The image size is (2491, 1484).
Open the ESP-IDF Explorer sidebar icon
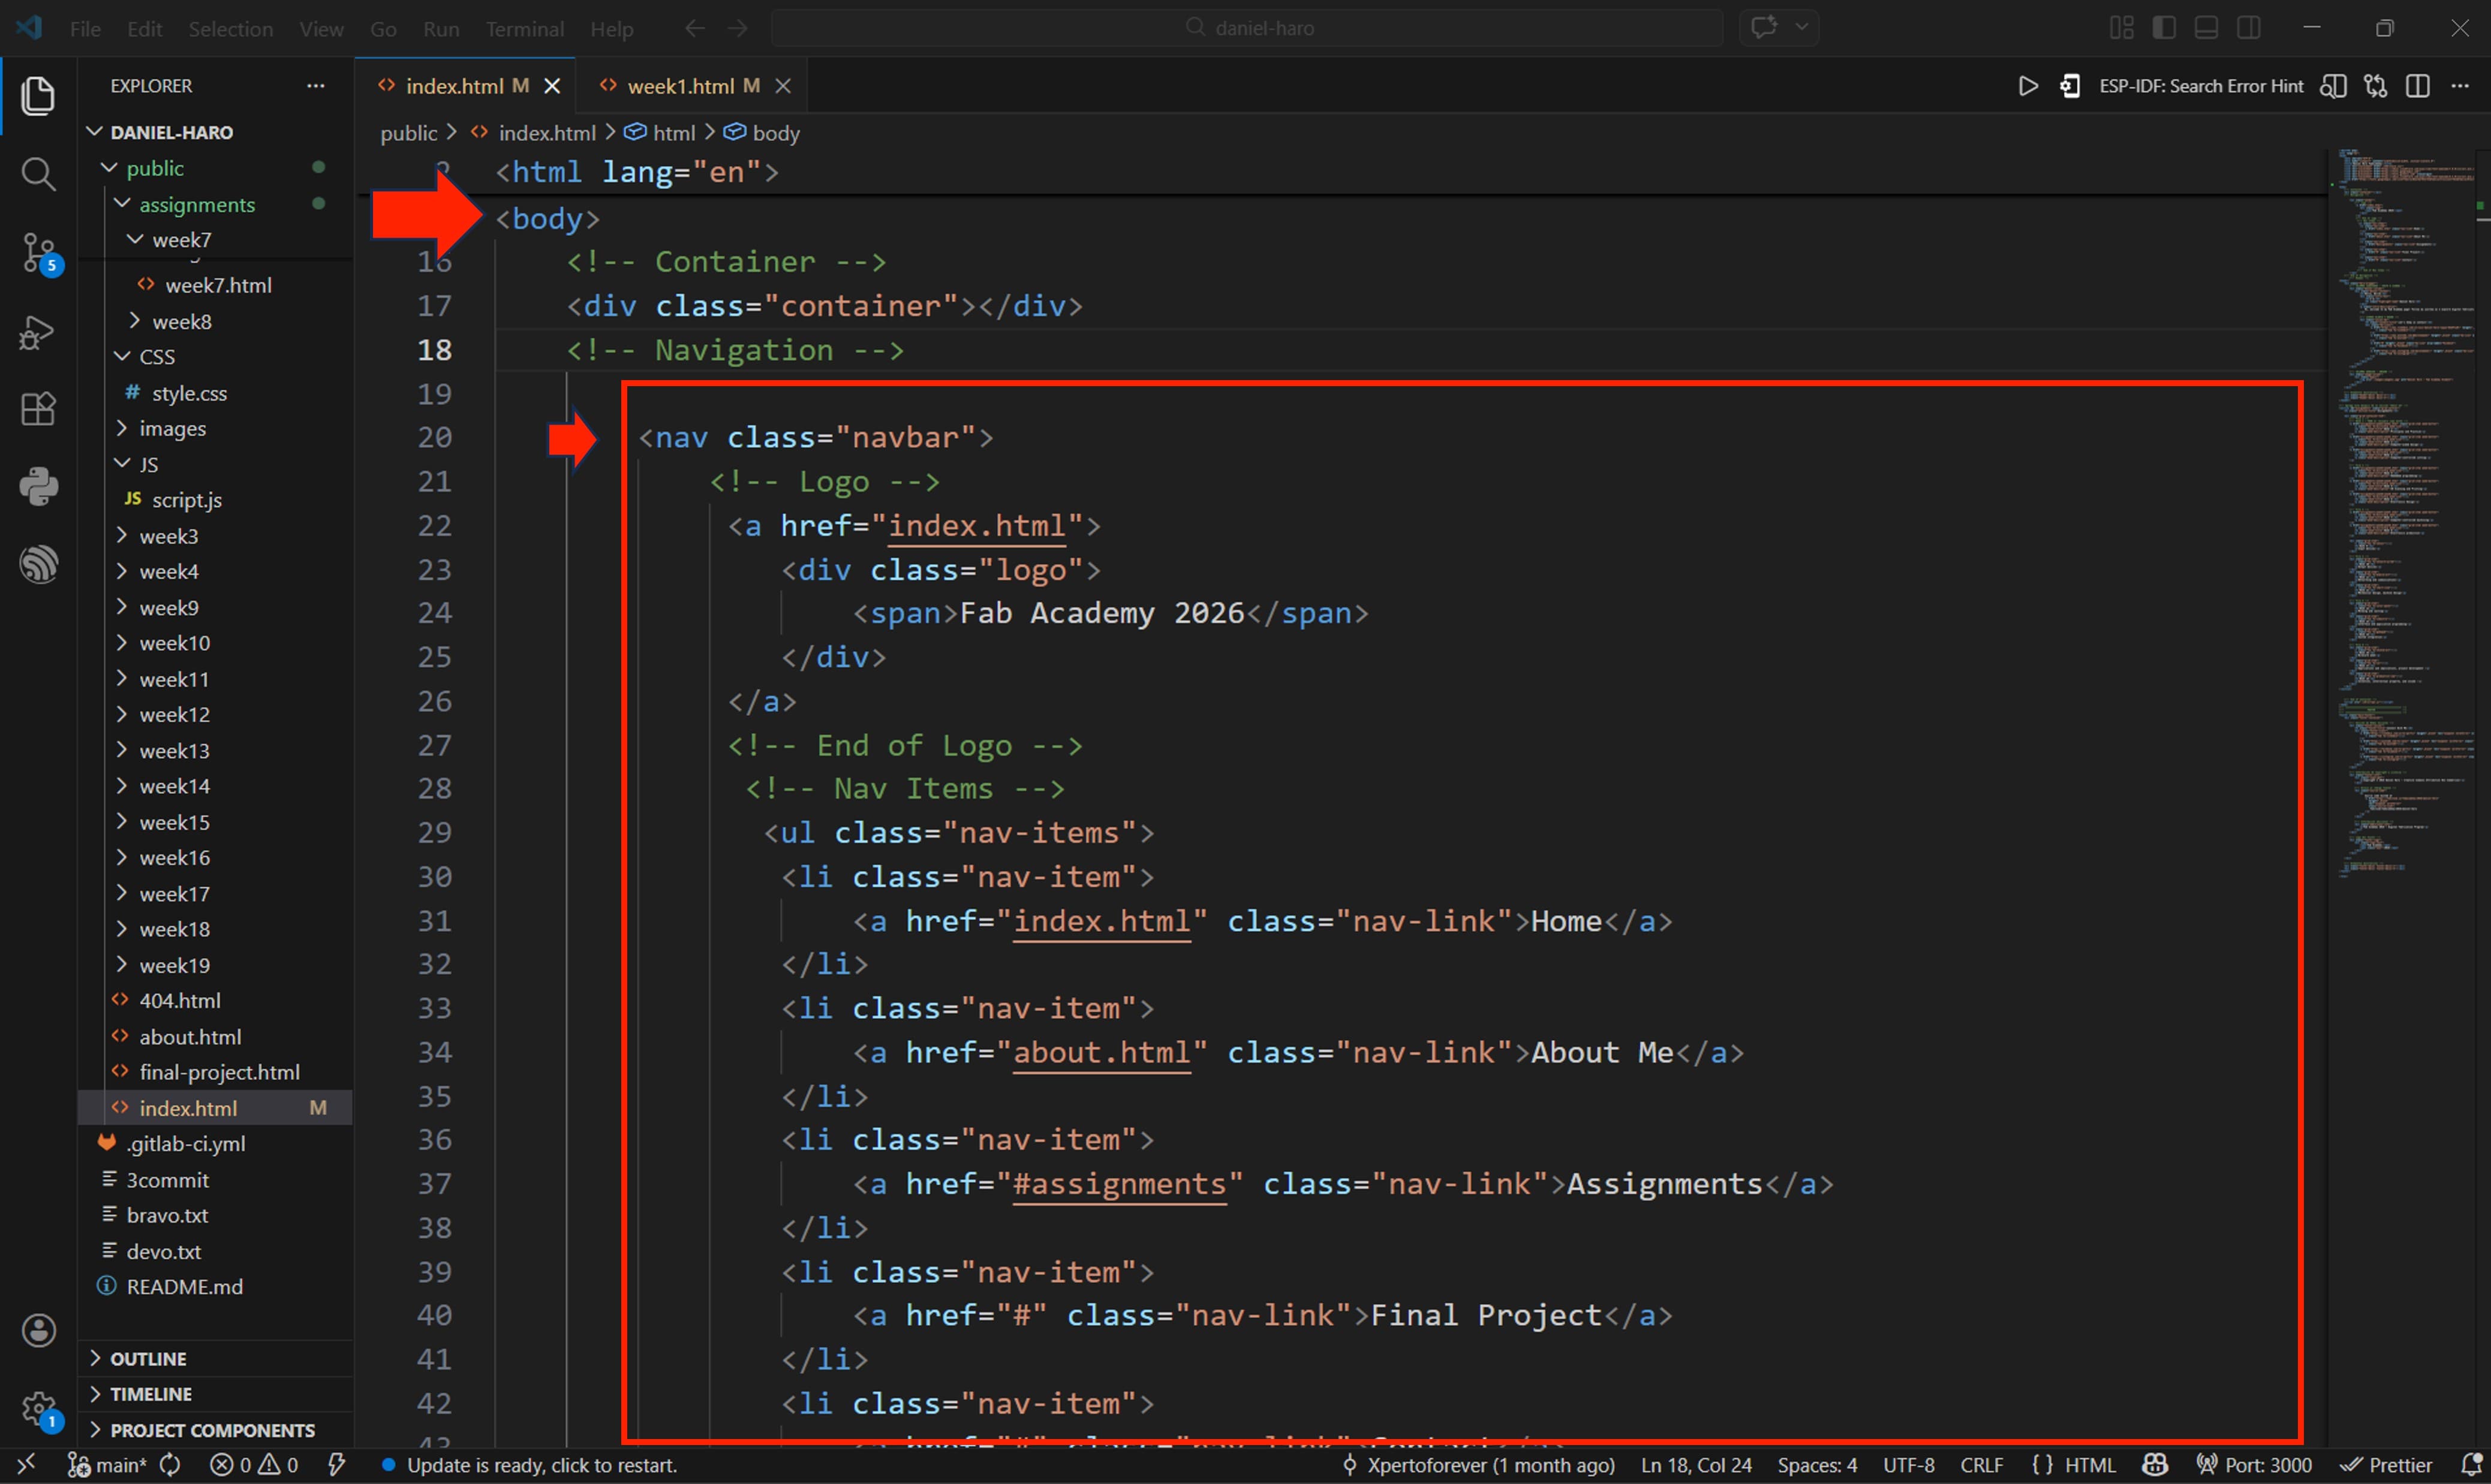pos(38,565)
